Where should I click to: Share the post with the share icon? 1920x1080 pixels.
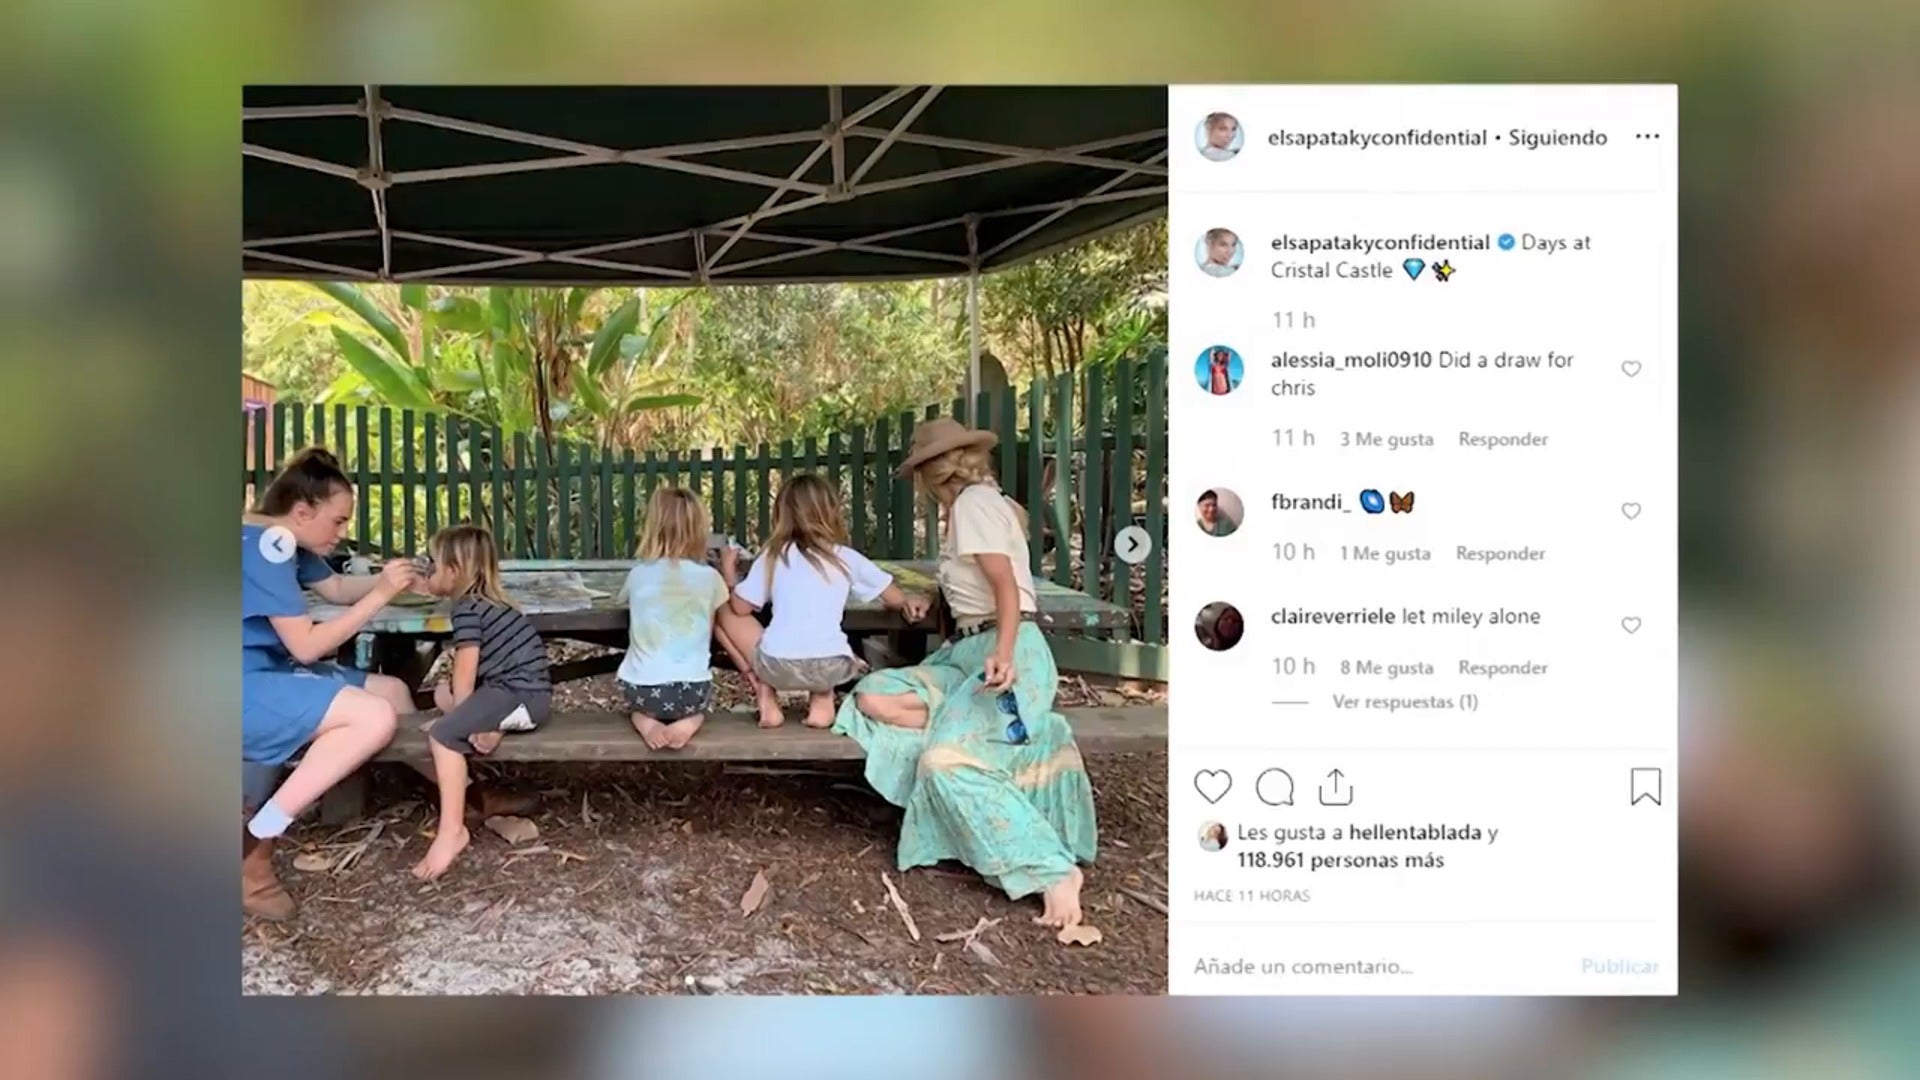(1335, 787)
